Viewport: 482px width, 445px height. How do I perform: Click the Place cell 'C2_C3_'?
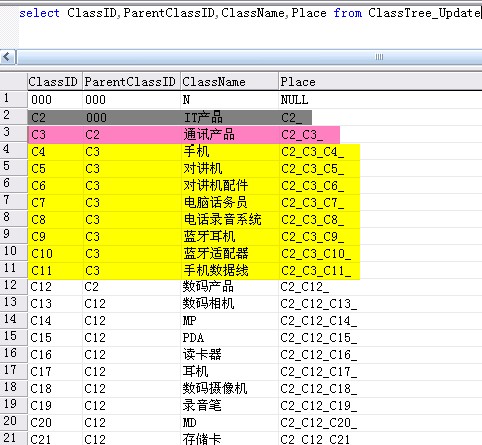coord(302,135)
